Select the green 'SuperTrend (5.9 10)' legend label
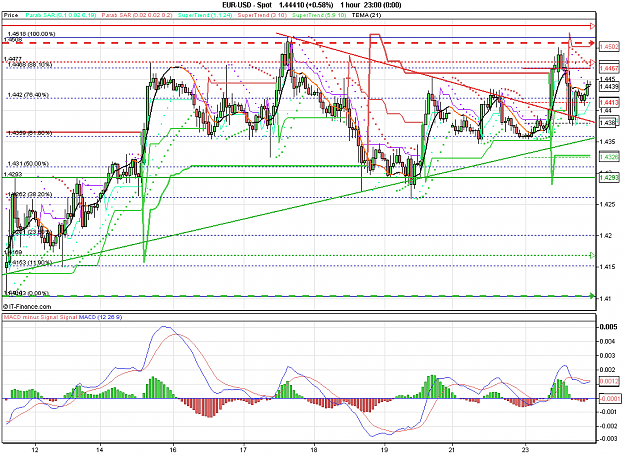 (319, 15)
